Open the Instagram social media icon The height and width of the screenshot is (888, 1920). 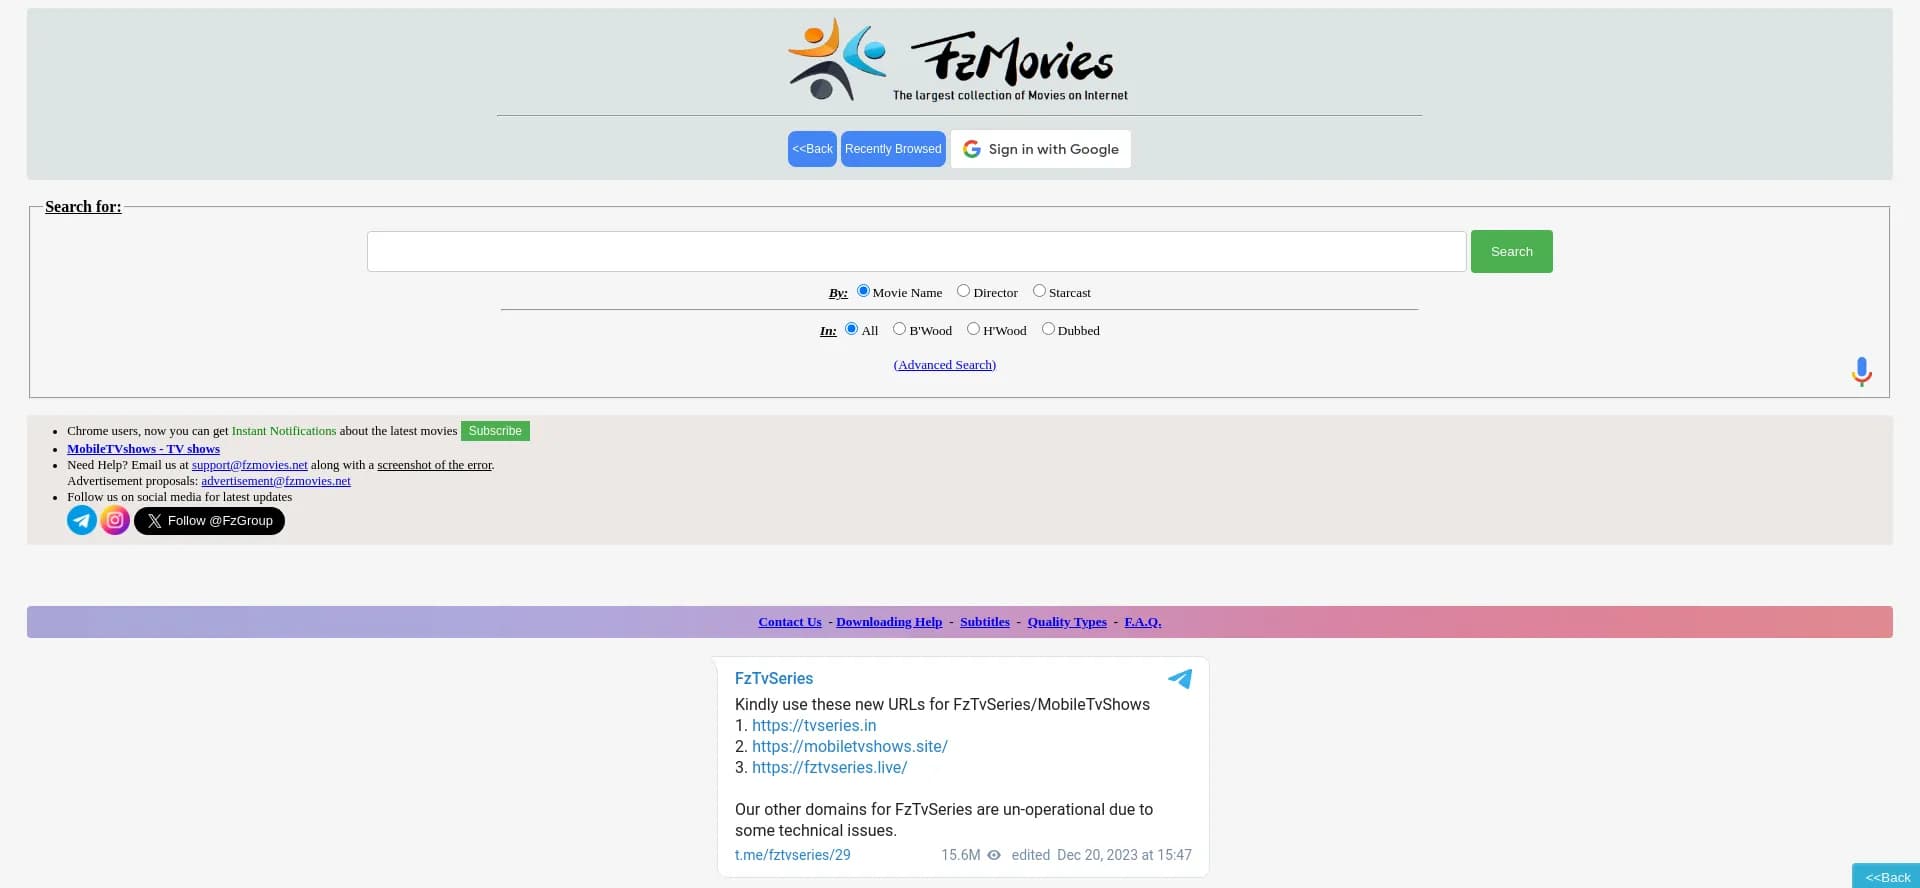point(115,520)
